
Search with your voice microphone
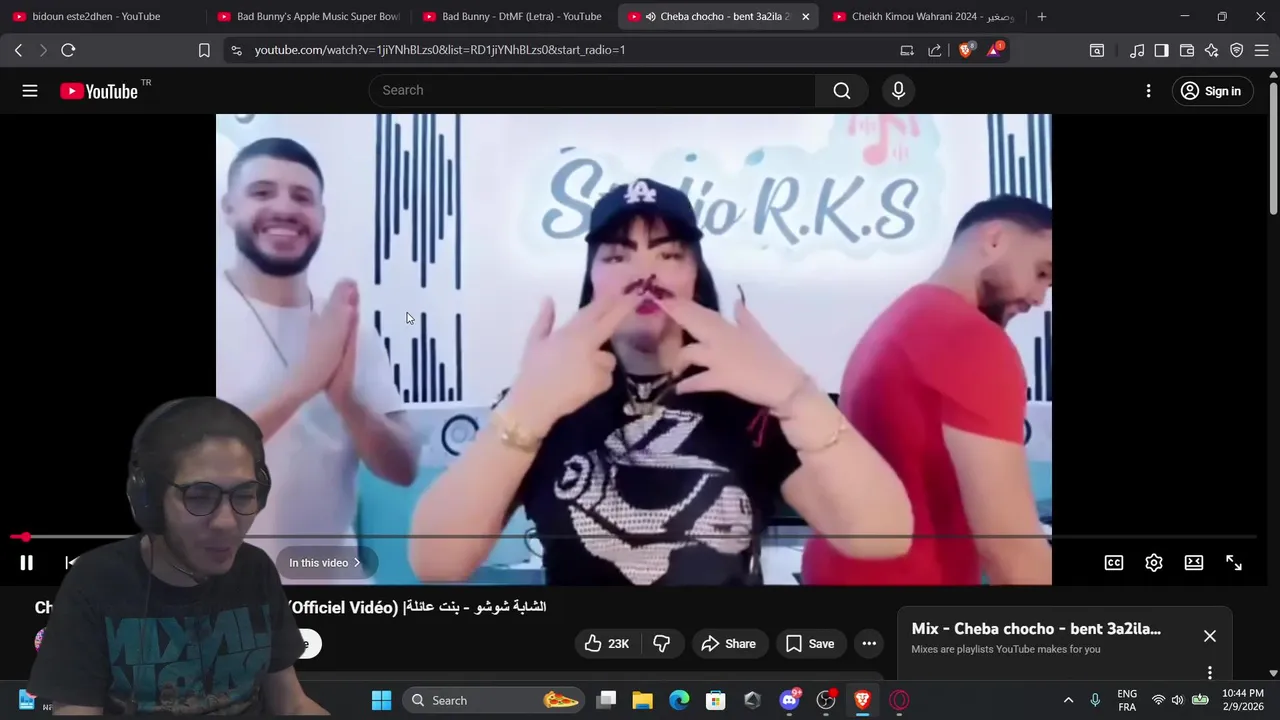click(x=898, y=91)
